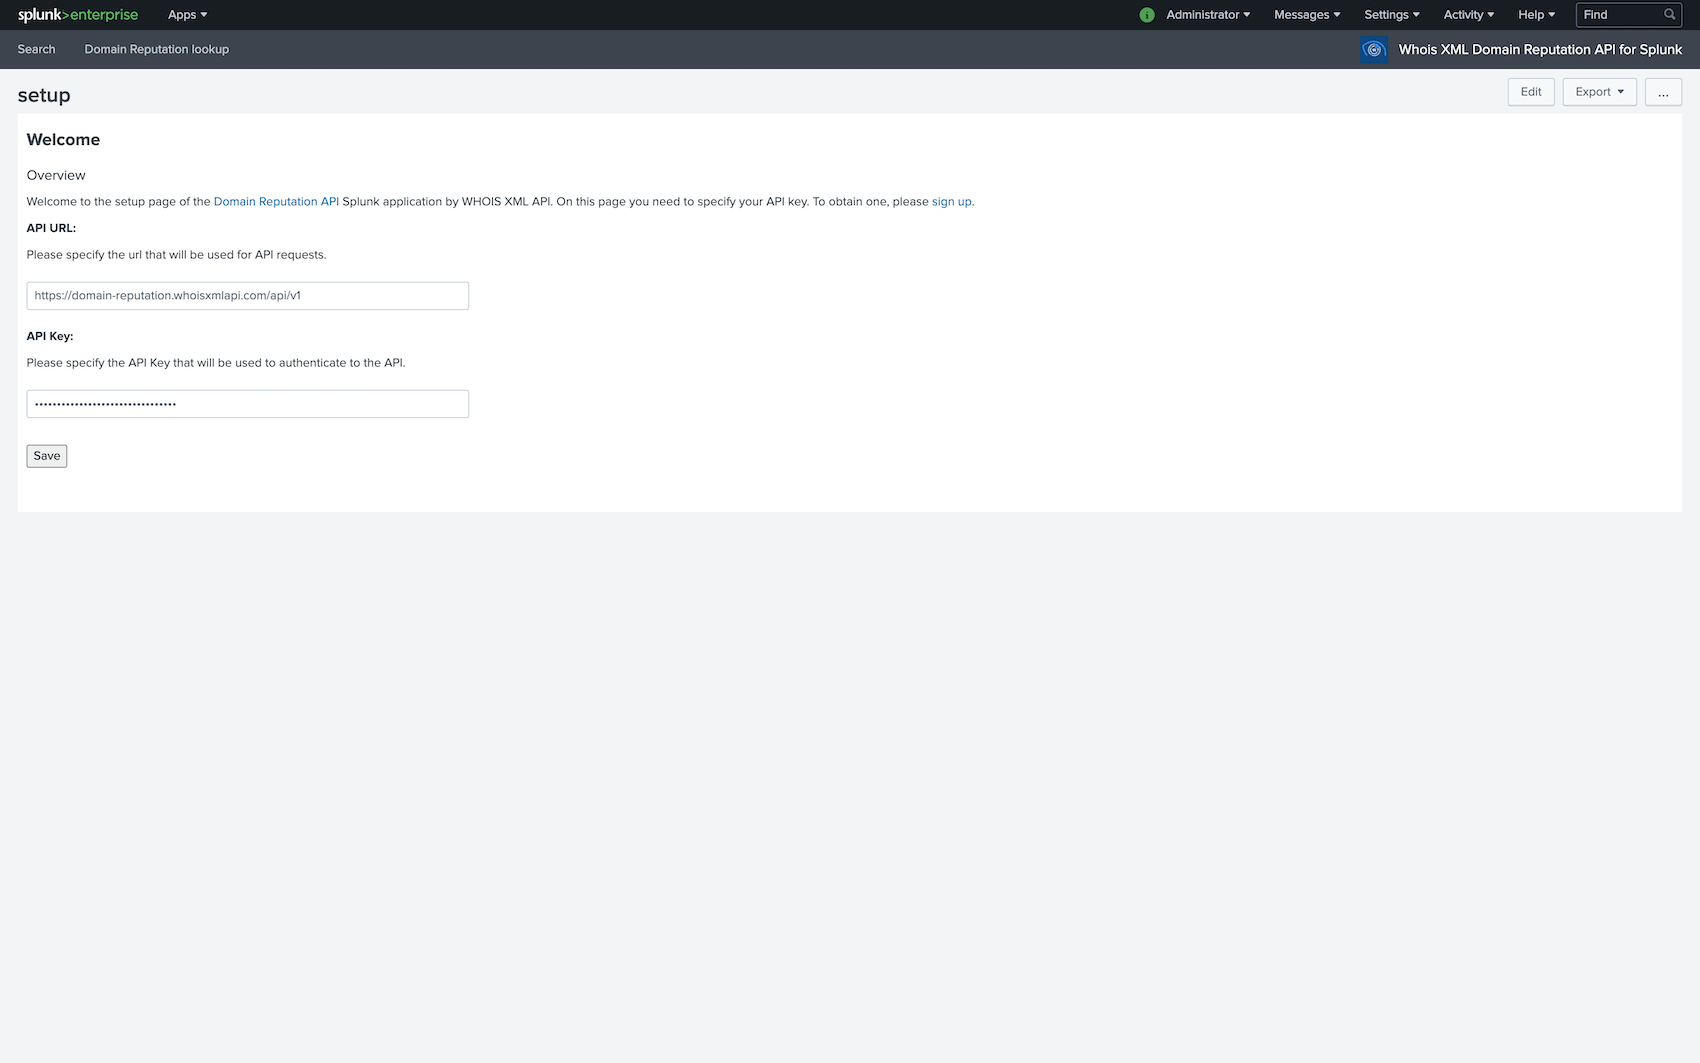The width and height of the screenshot is (1700, 1063).
Task: Click the API Key: label
Action: [50, 337]
